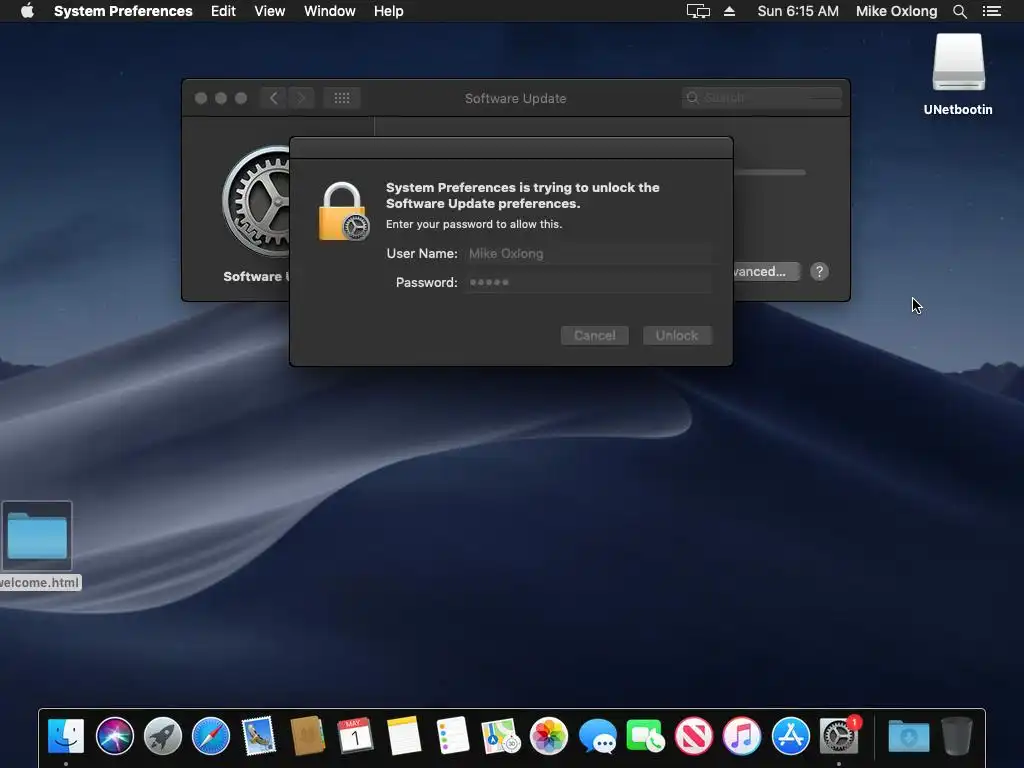Screen dimensions: 1024x768
Task: Open News from the Dock
Action: coord(694,735)
